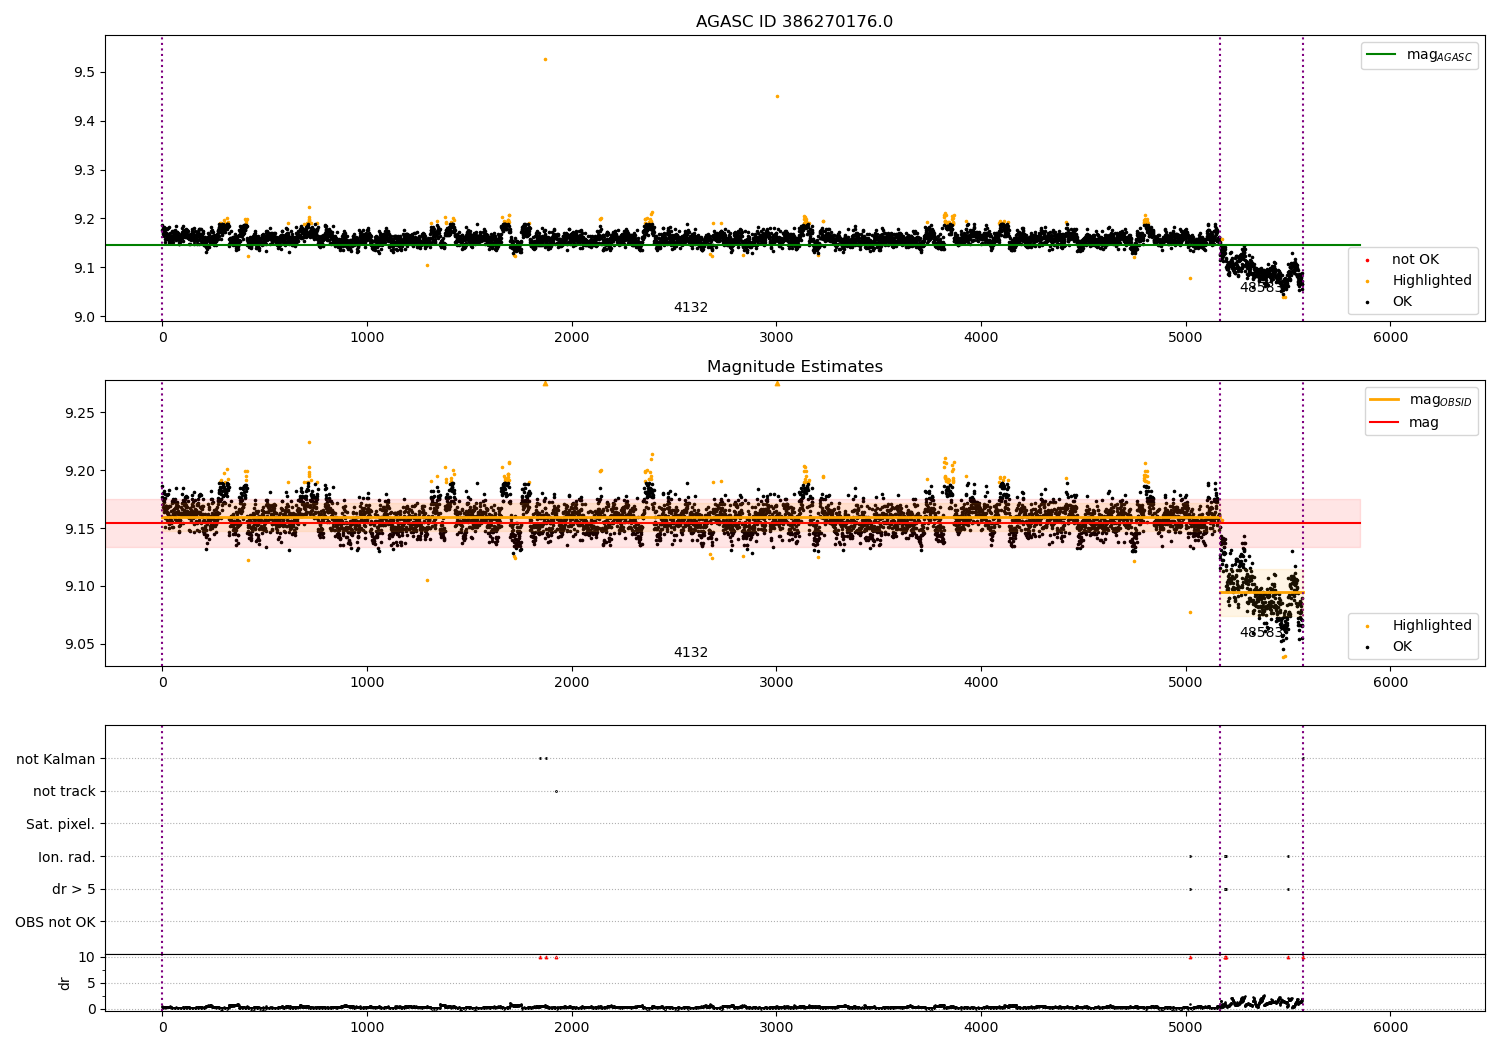Click the title 'AGASC ID 386270176.0'

tap(794, 22)
